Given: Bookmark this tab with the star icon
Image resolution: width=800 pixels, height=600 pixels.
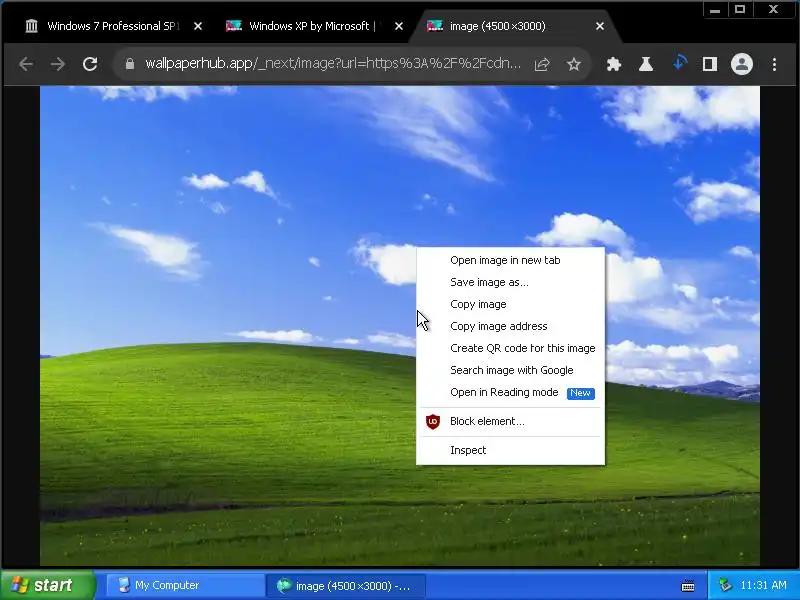Looking at the screenshot, I should pyautogui.click(x=574, y=64).
